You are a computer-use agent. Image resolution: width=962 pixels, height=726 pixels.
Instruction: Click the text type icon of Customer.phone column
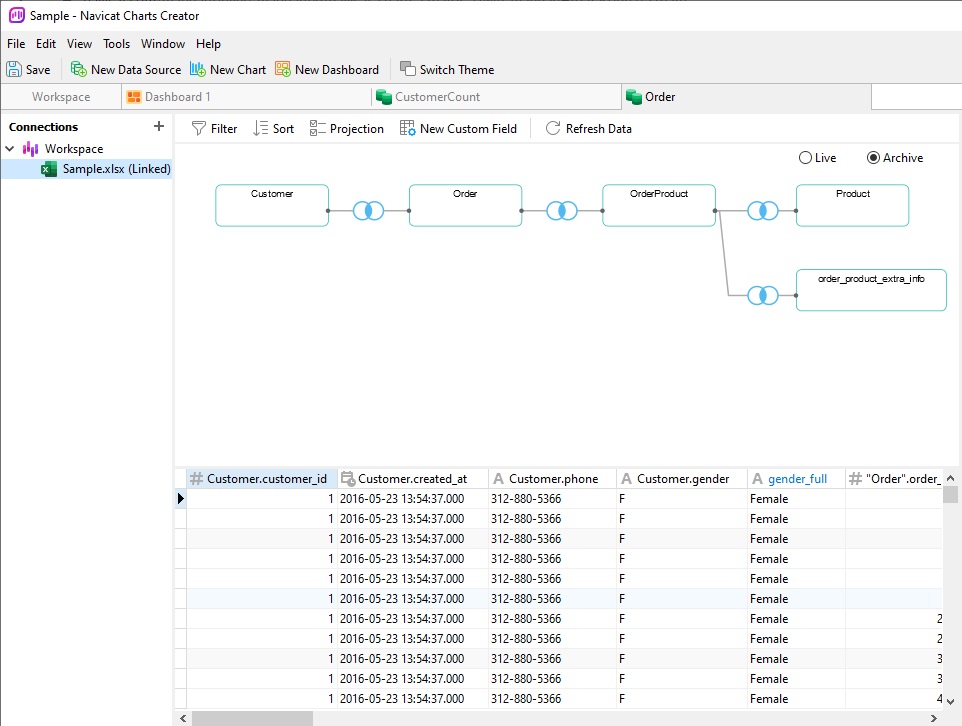(499, 479)
